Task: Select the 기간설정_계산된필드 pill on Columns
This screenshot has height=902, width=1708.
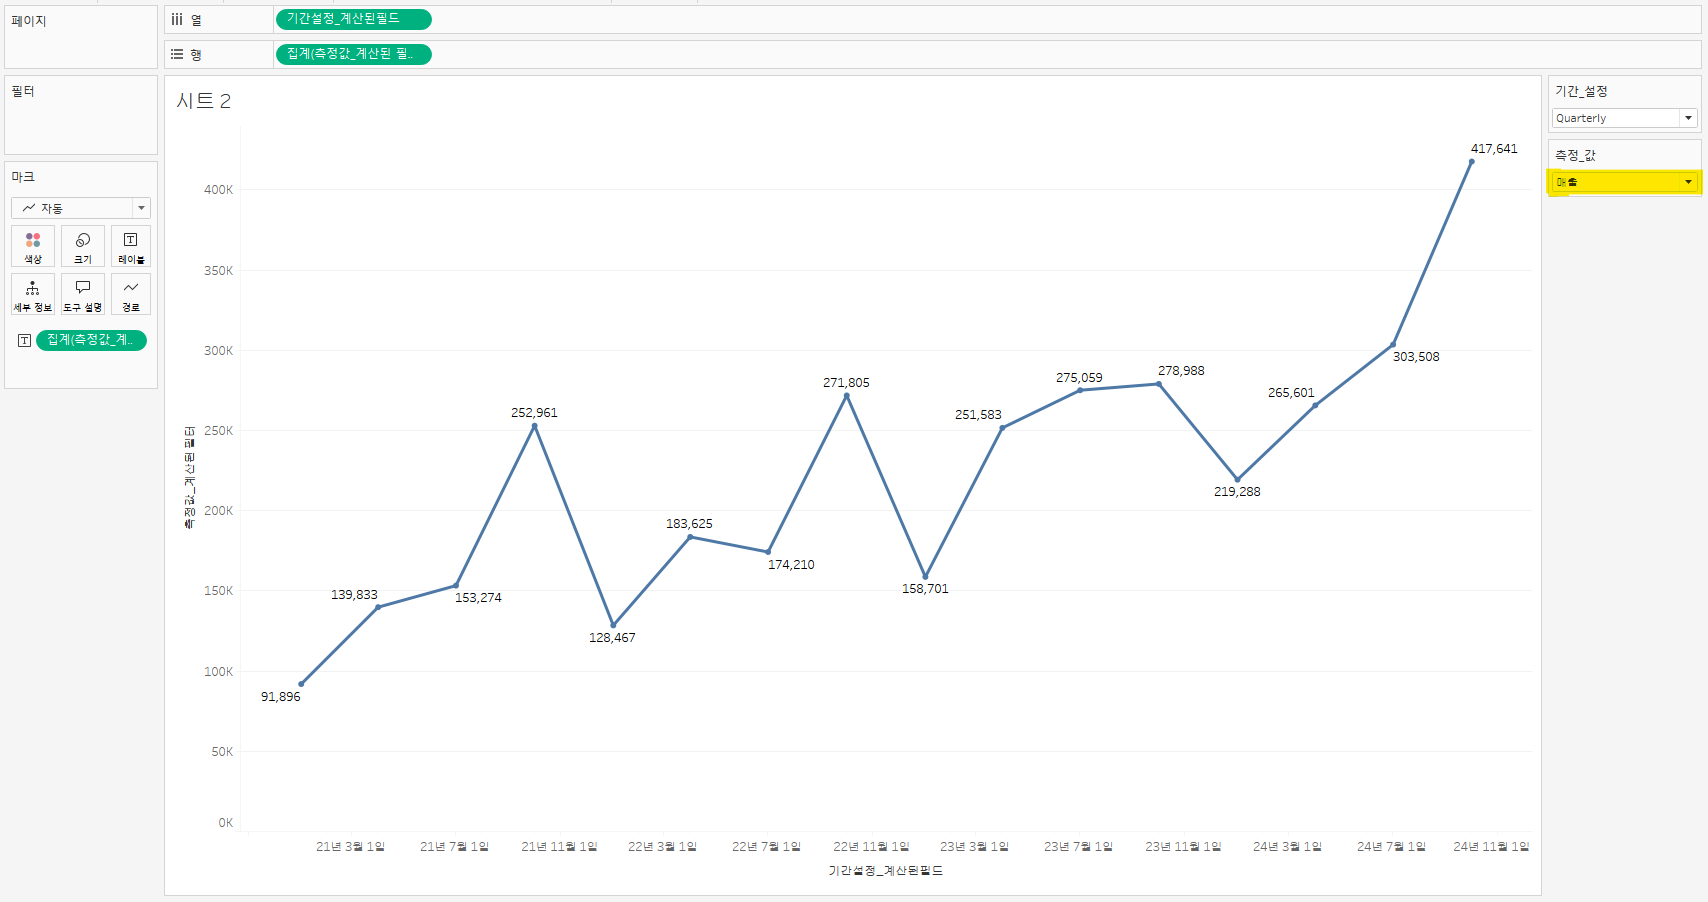Action: 353,19
